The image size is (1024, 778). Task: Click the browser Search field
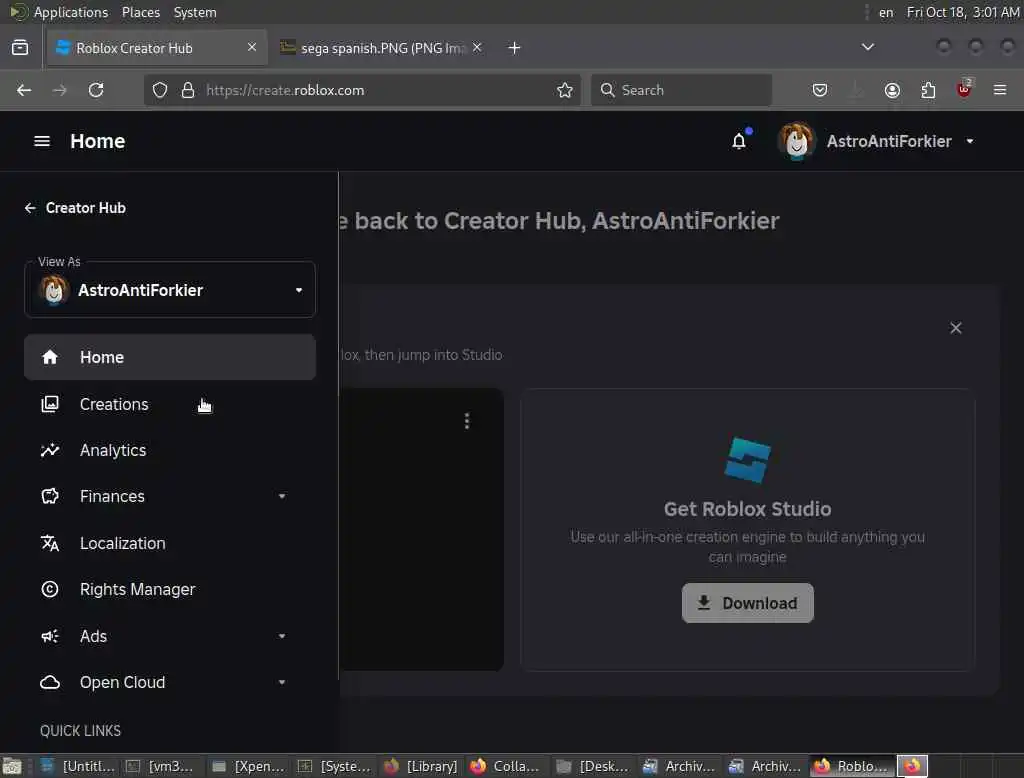pos(681,90)
